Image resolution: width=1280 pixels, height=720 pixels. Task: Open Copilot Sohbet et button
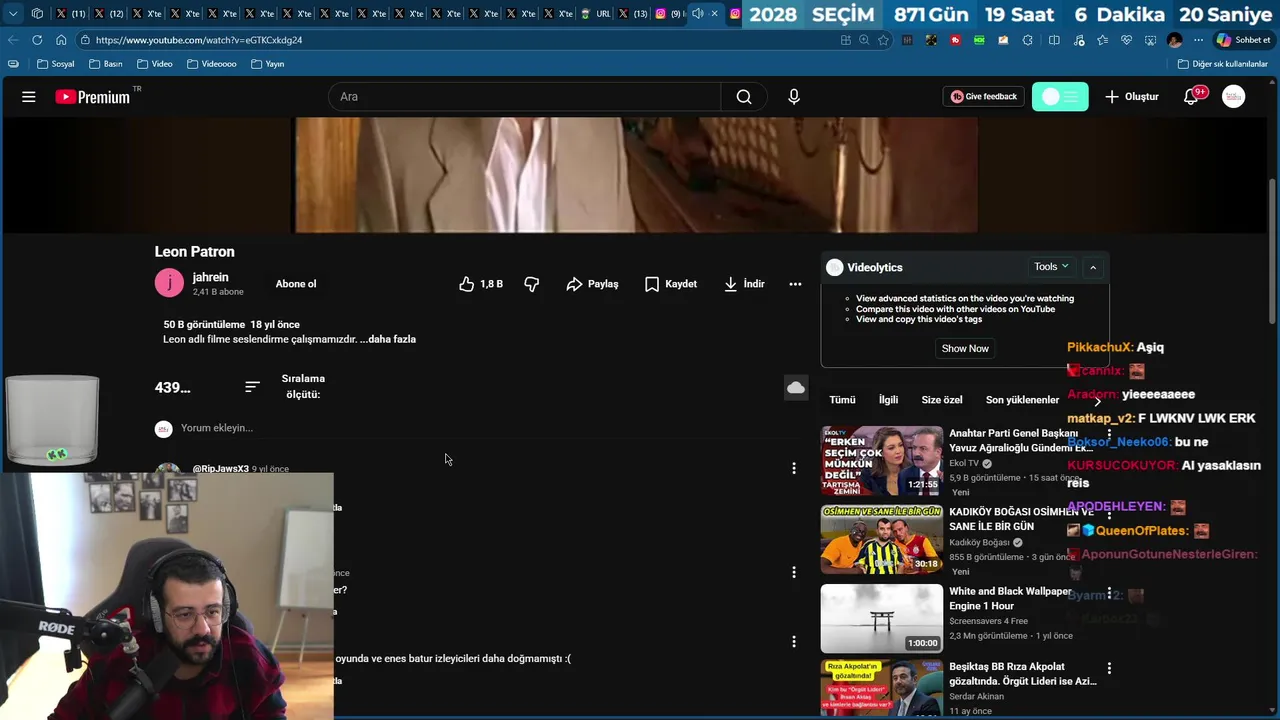tap(1243, 40)
